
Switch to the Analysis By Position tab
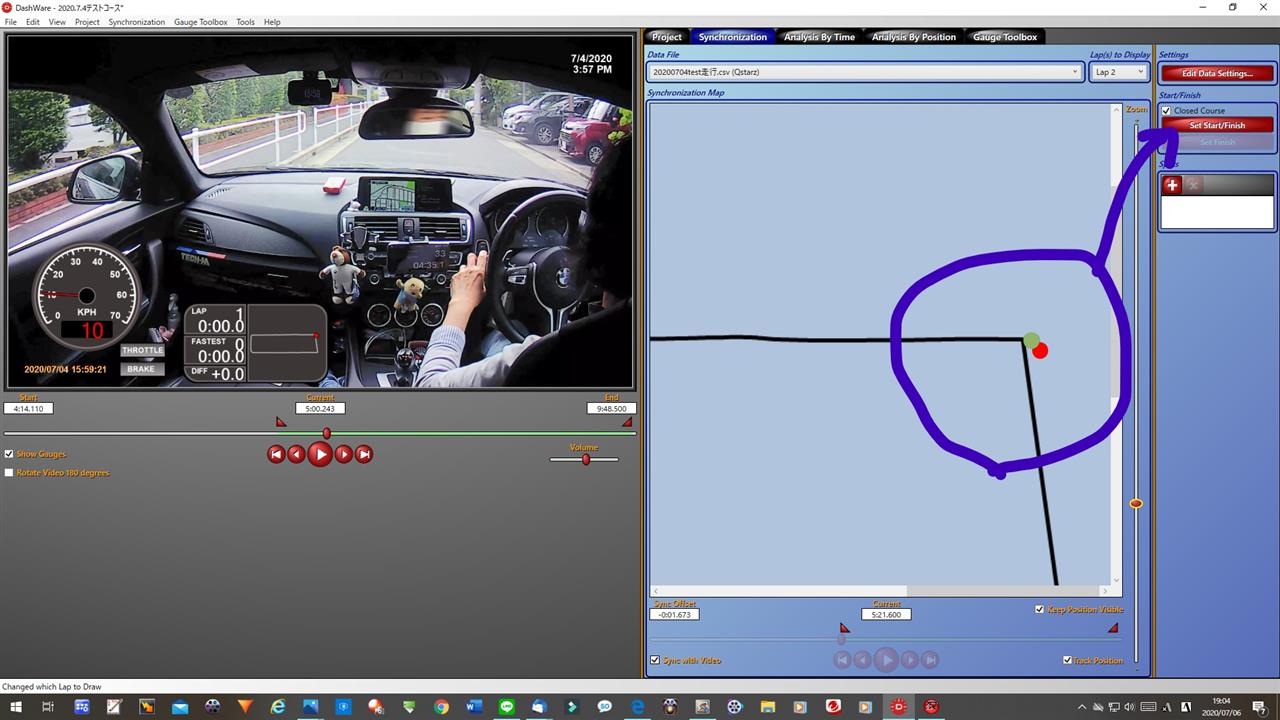coord(913,37)
